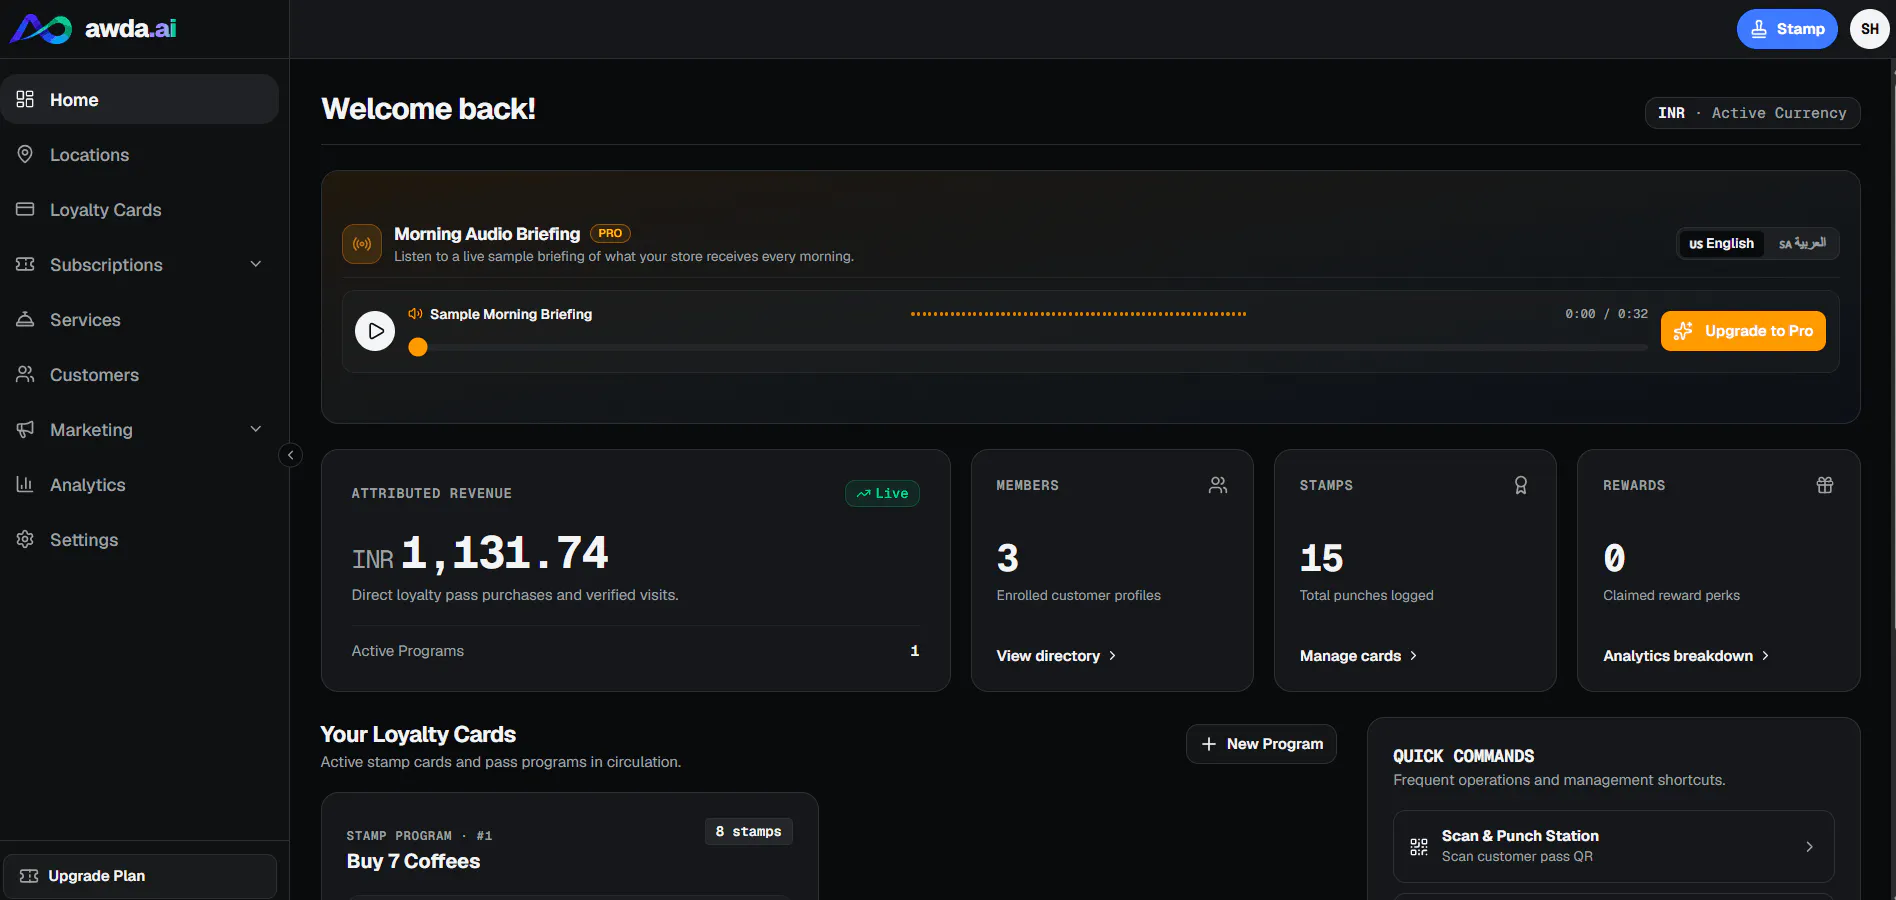Click the Stamps ribbon badge icon
Viewport: 1896px width, 900px height.
[x=1521, y=485]
